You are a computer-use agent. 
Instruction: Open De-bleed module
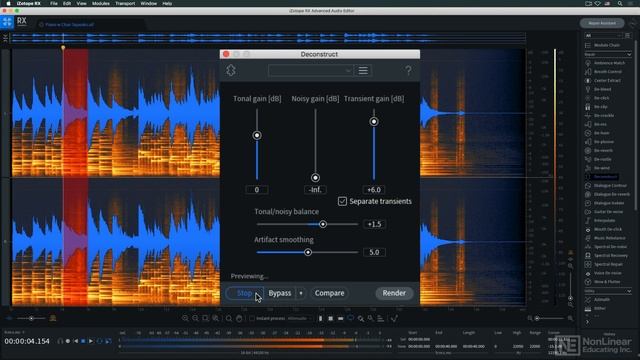tap(598, 89)
